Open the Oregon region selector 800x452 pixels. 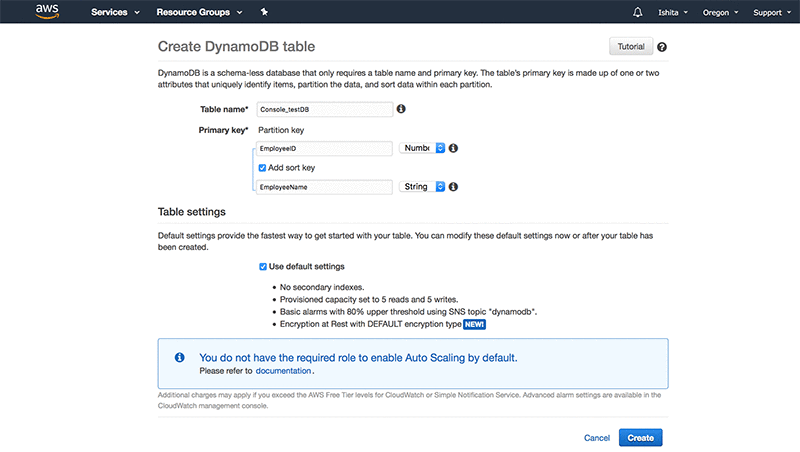pyautogui.click(x=720, y=13)
